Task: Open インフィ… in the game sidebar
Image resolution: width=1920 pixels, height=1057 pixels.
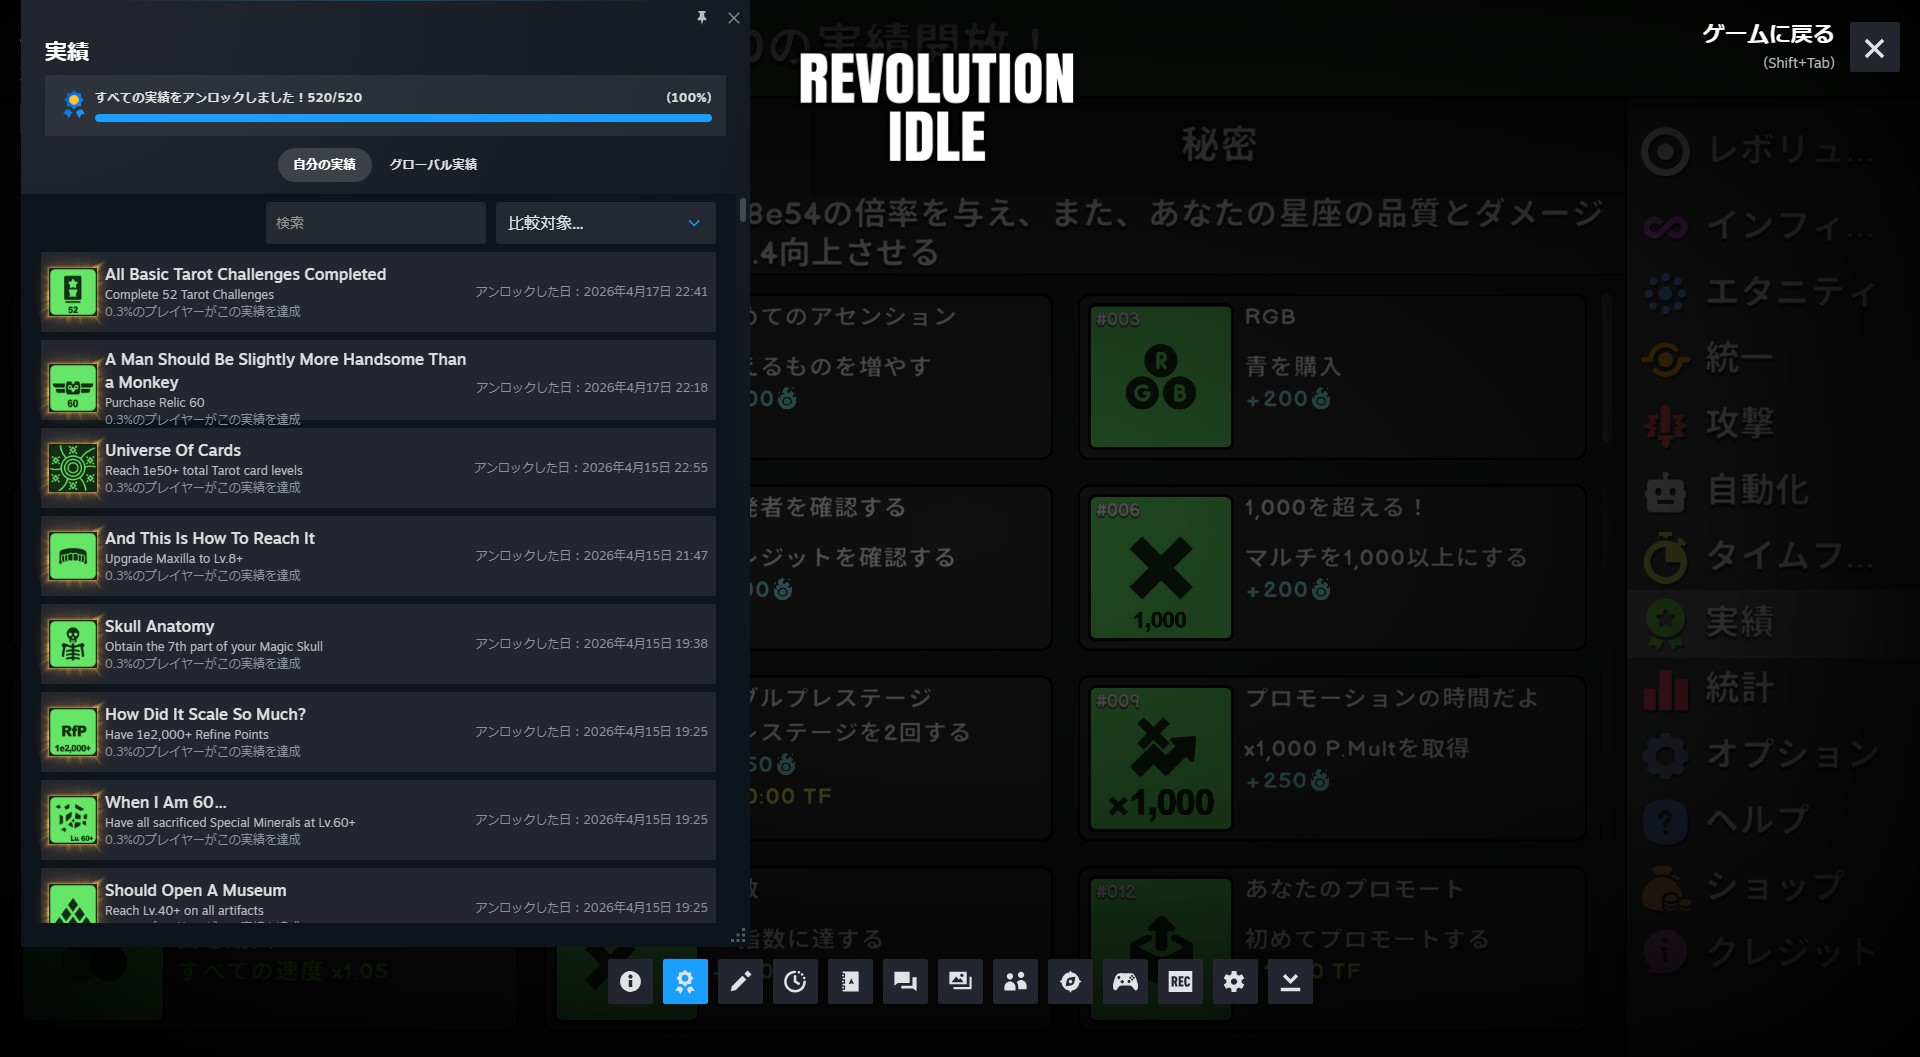Action: [x=1772, y=226]
